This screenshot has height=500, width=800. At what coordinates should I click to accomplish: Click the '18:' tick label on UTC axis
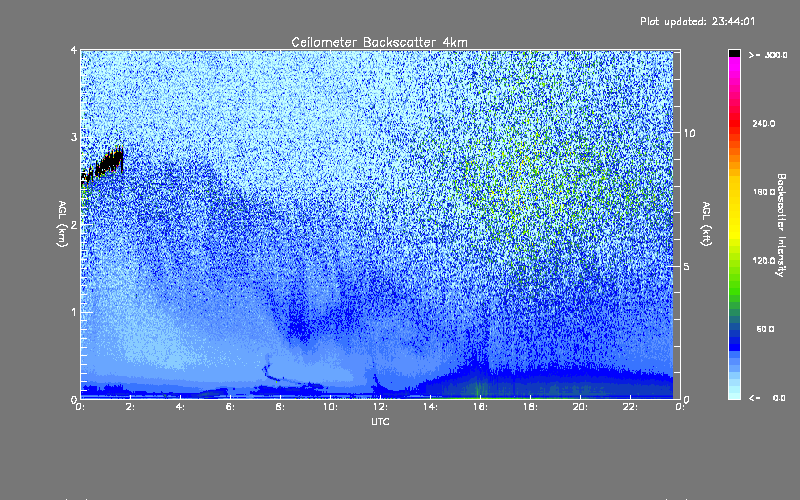[x=530, y=407]
